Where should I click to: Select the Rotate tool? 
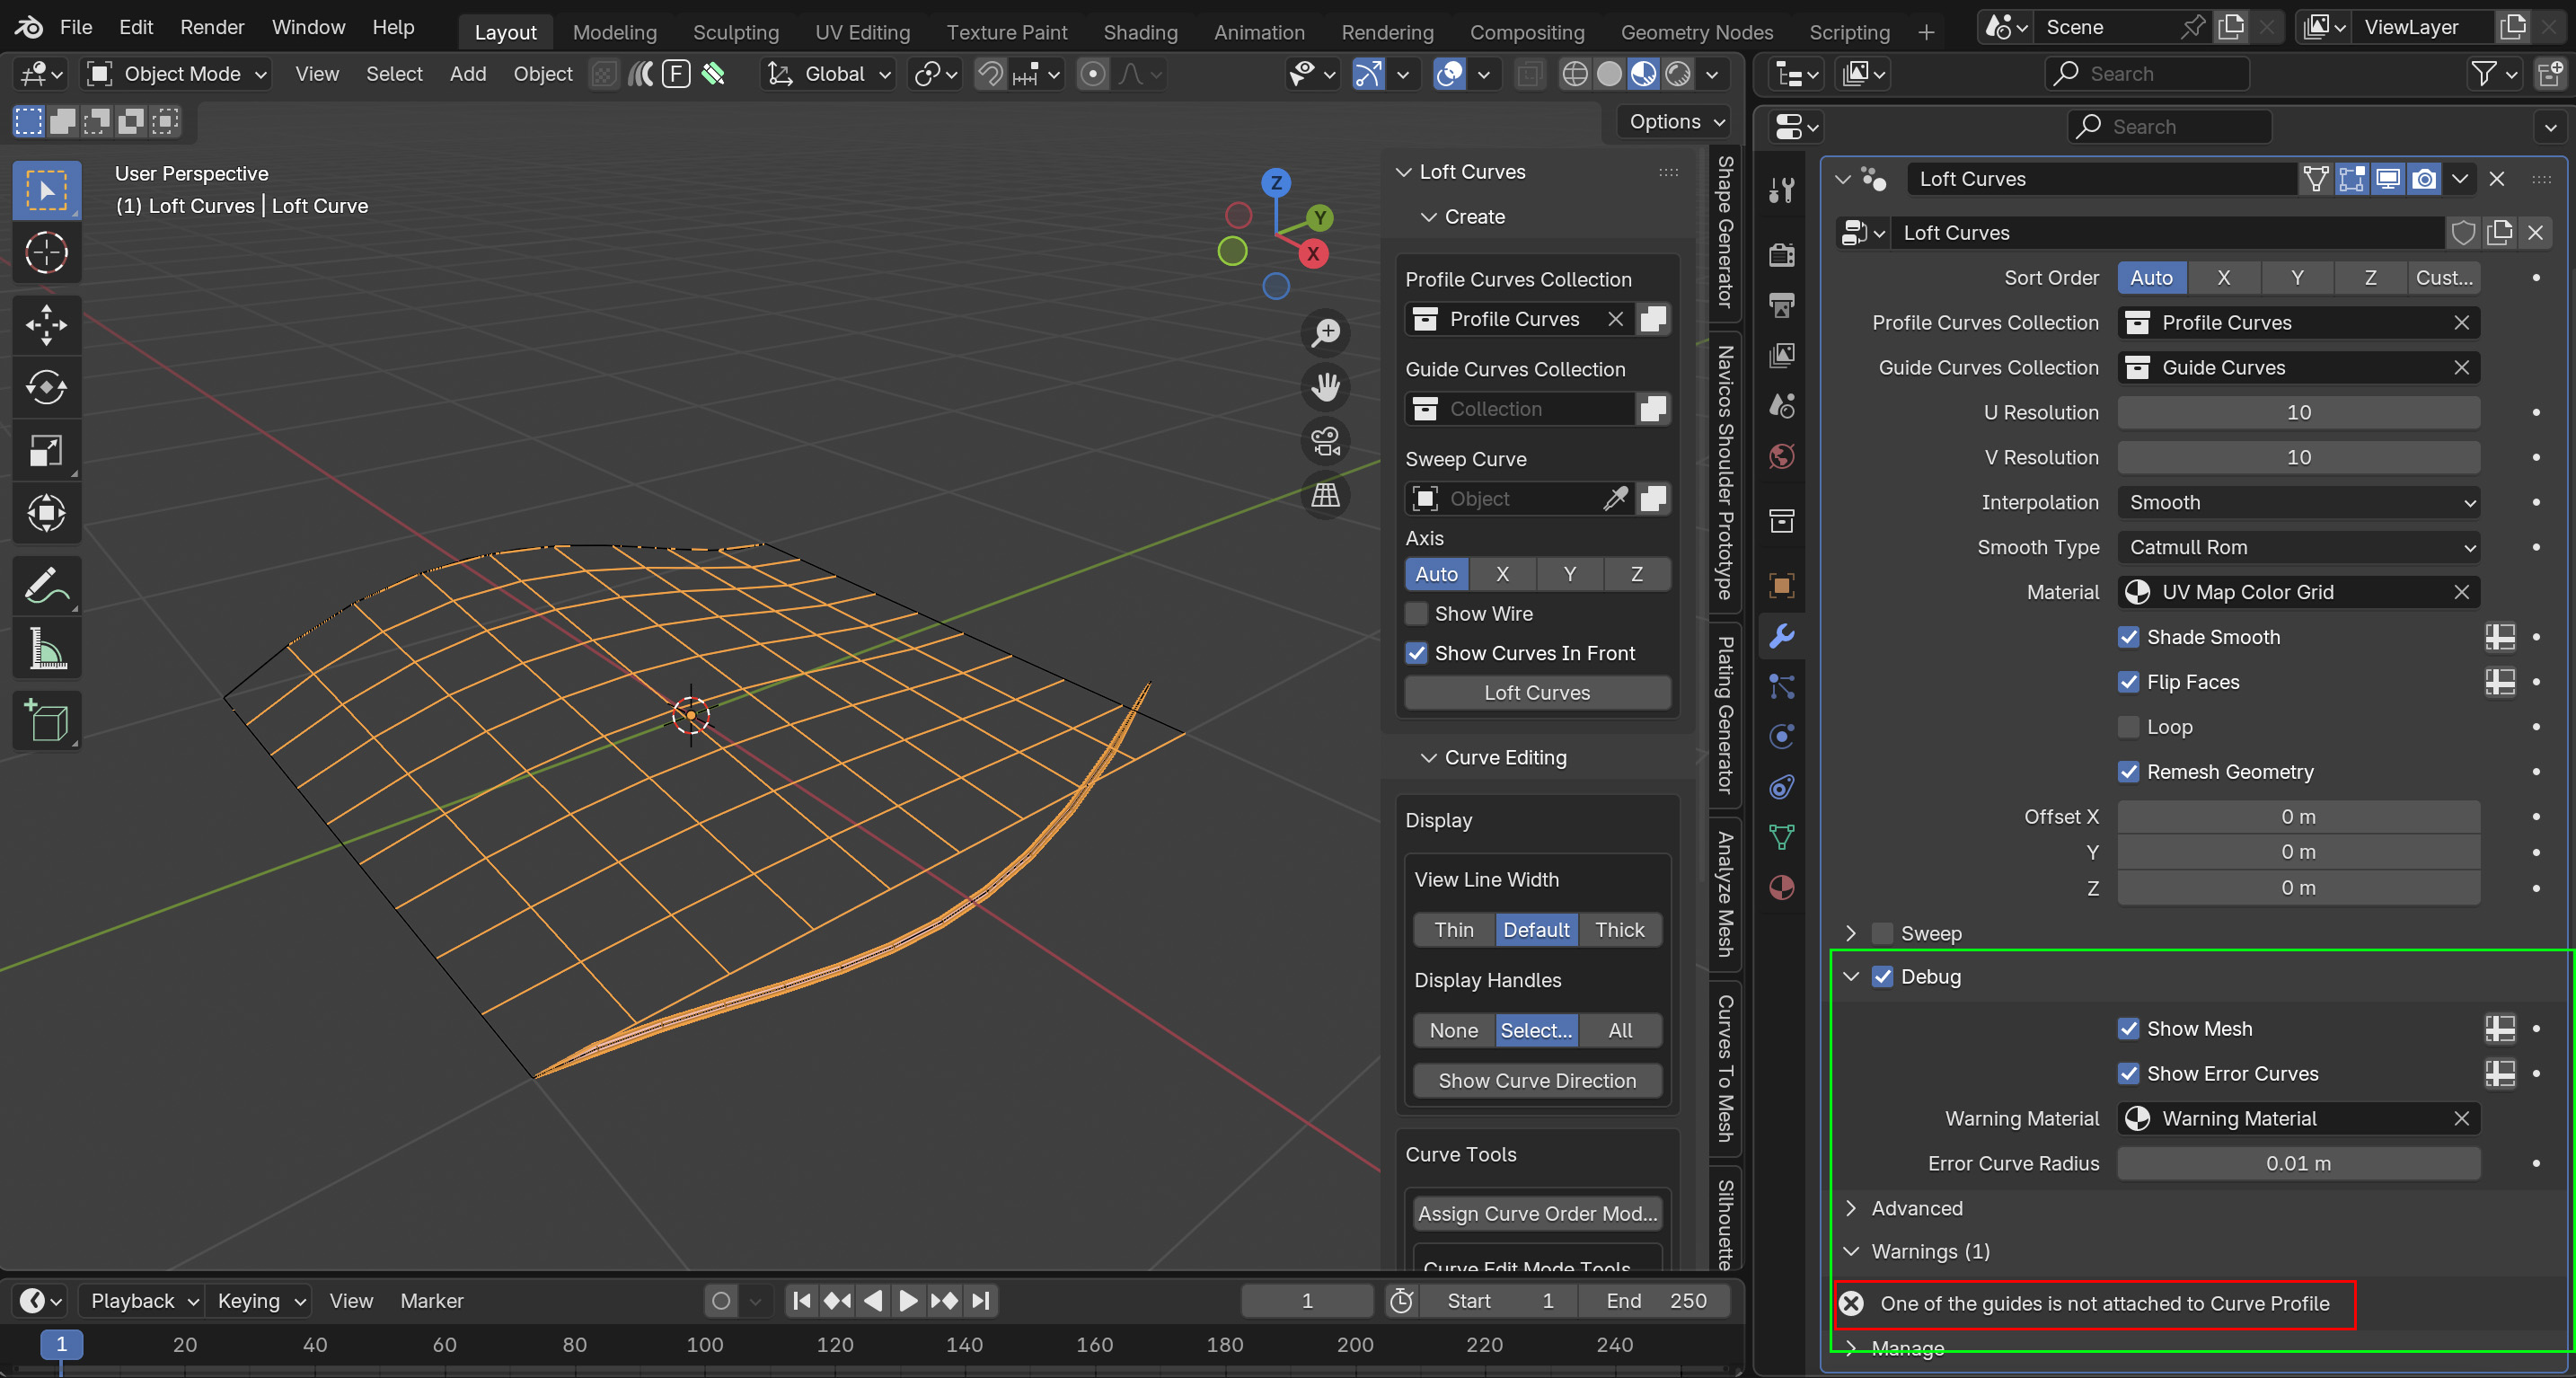point(46,388)
